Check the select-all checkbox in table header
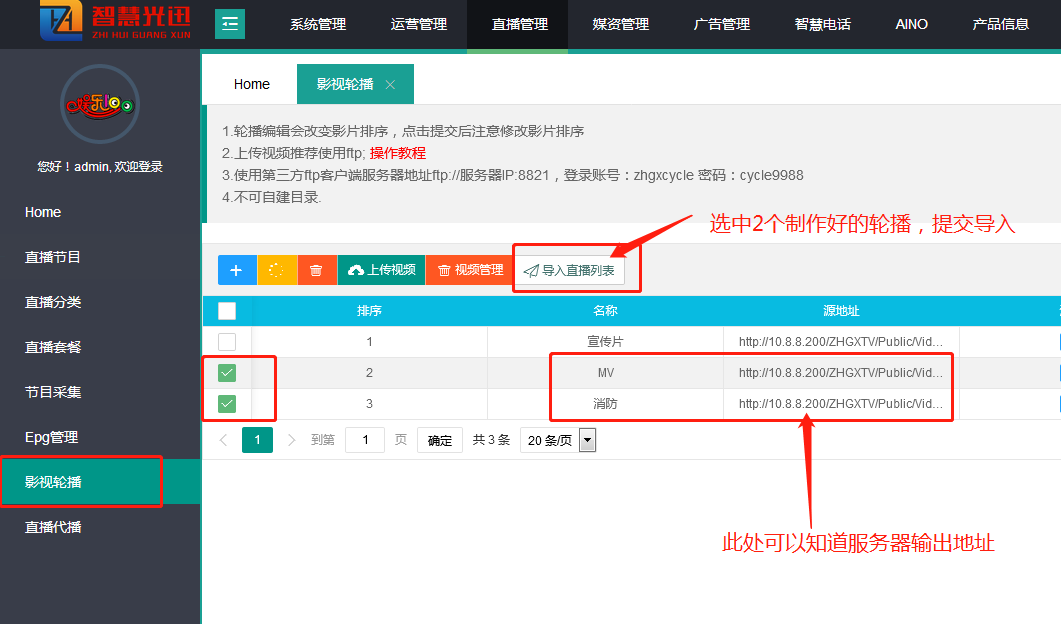This screenshot has width=1061, height=624. pyautogui.click(x=227, y=311)
